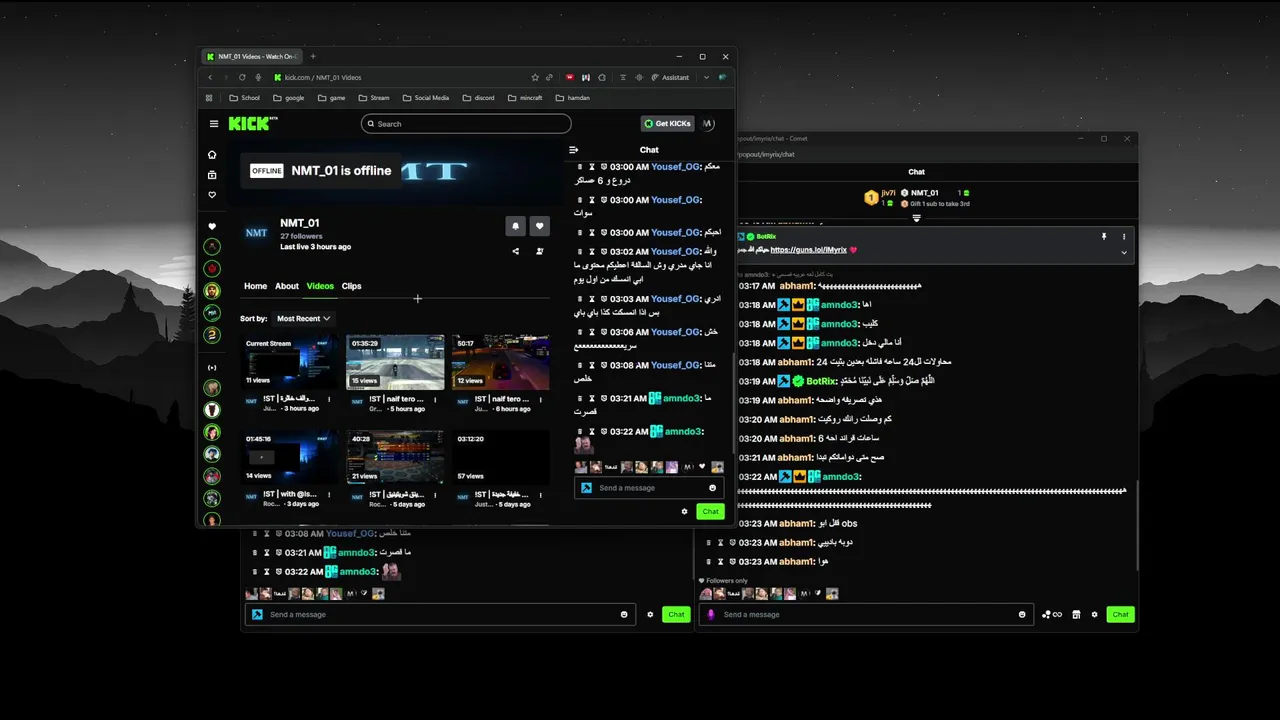Bookmark the page with the star icon
1280x720 pixels.
tap(535, 77)
